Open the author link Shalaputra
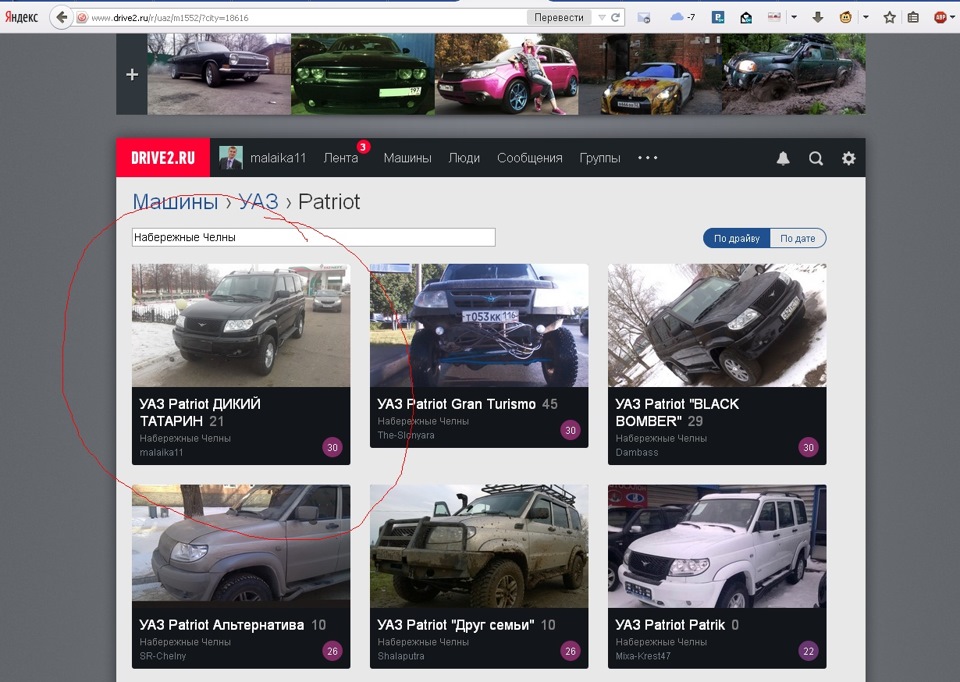 (x=401, y=656)
